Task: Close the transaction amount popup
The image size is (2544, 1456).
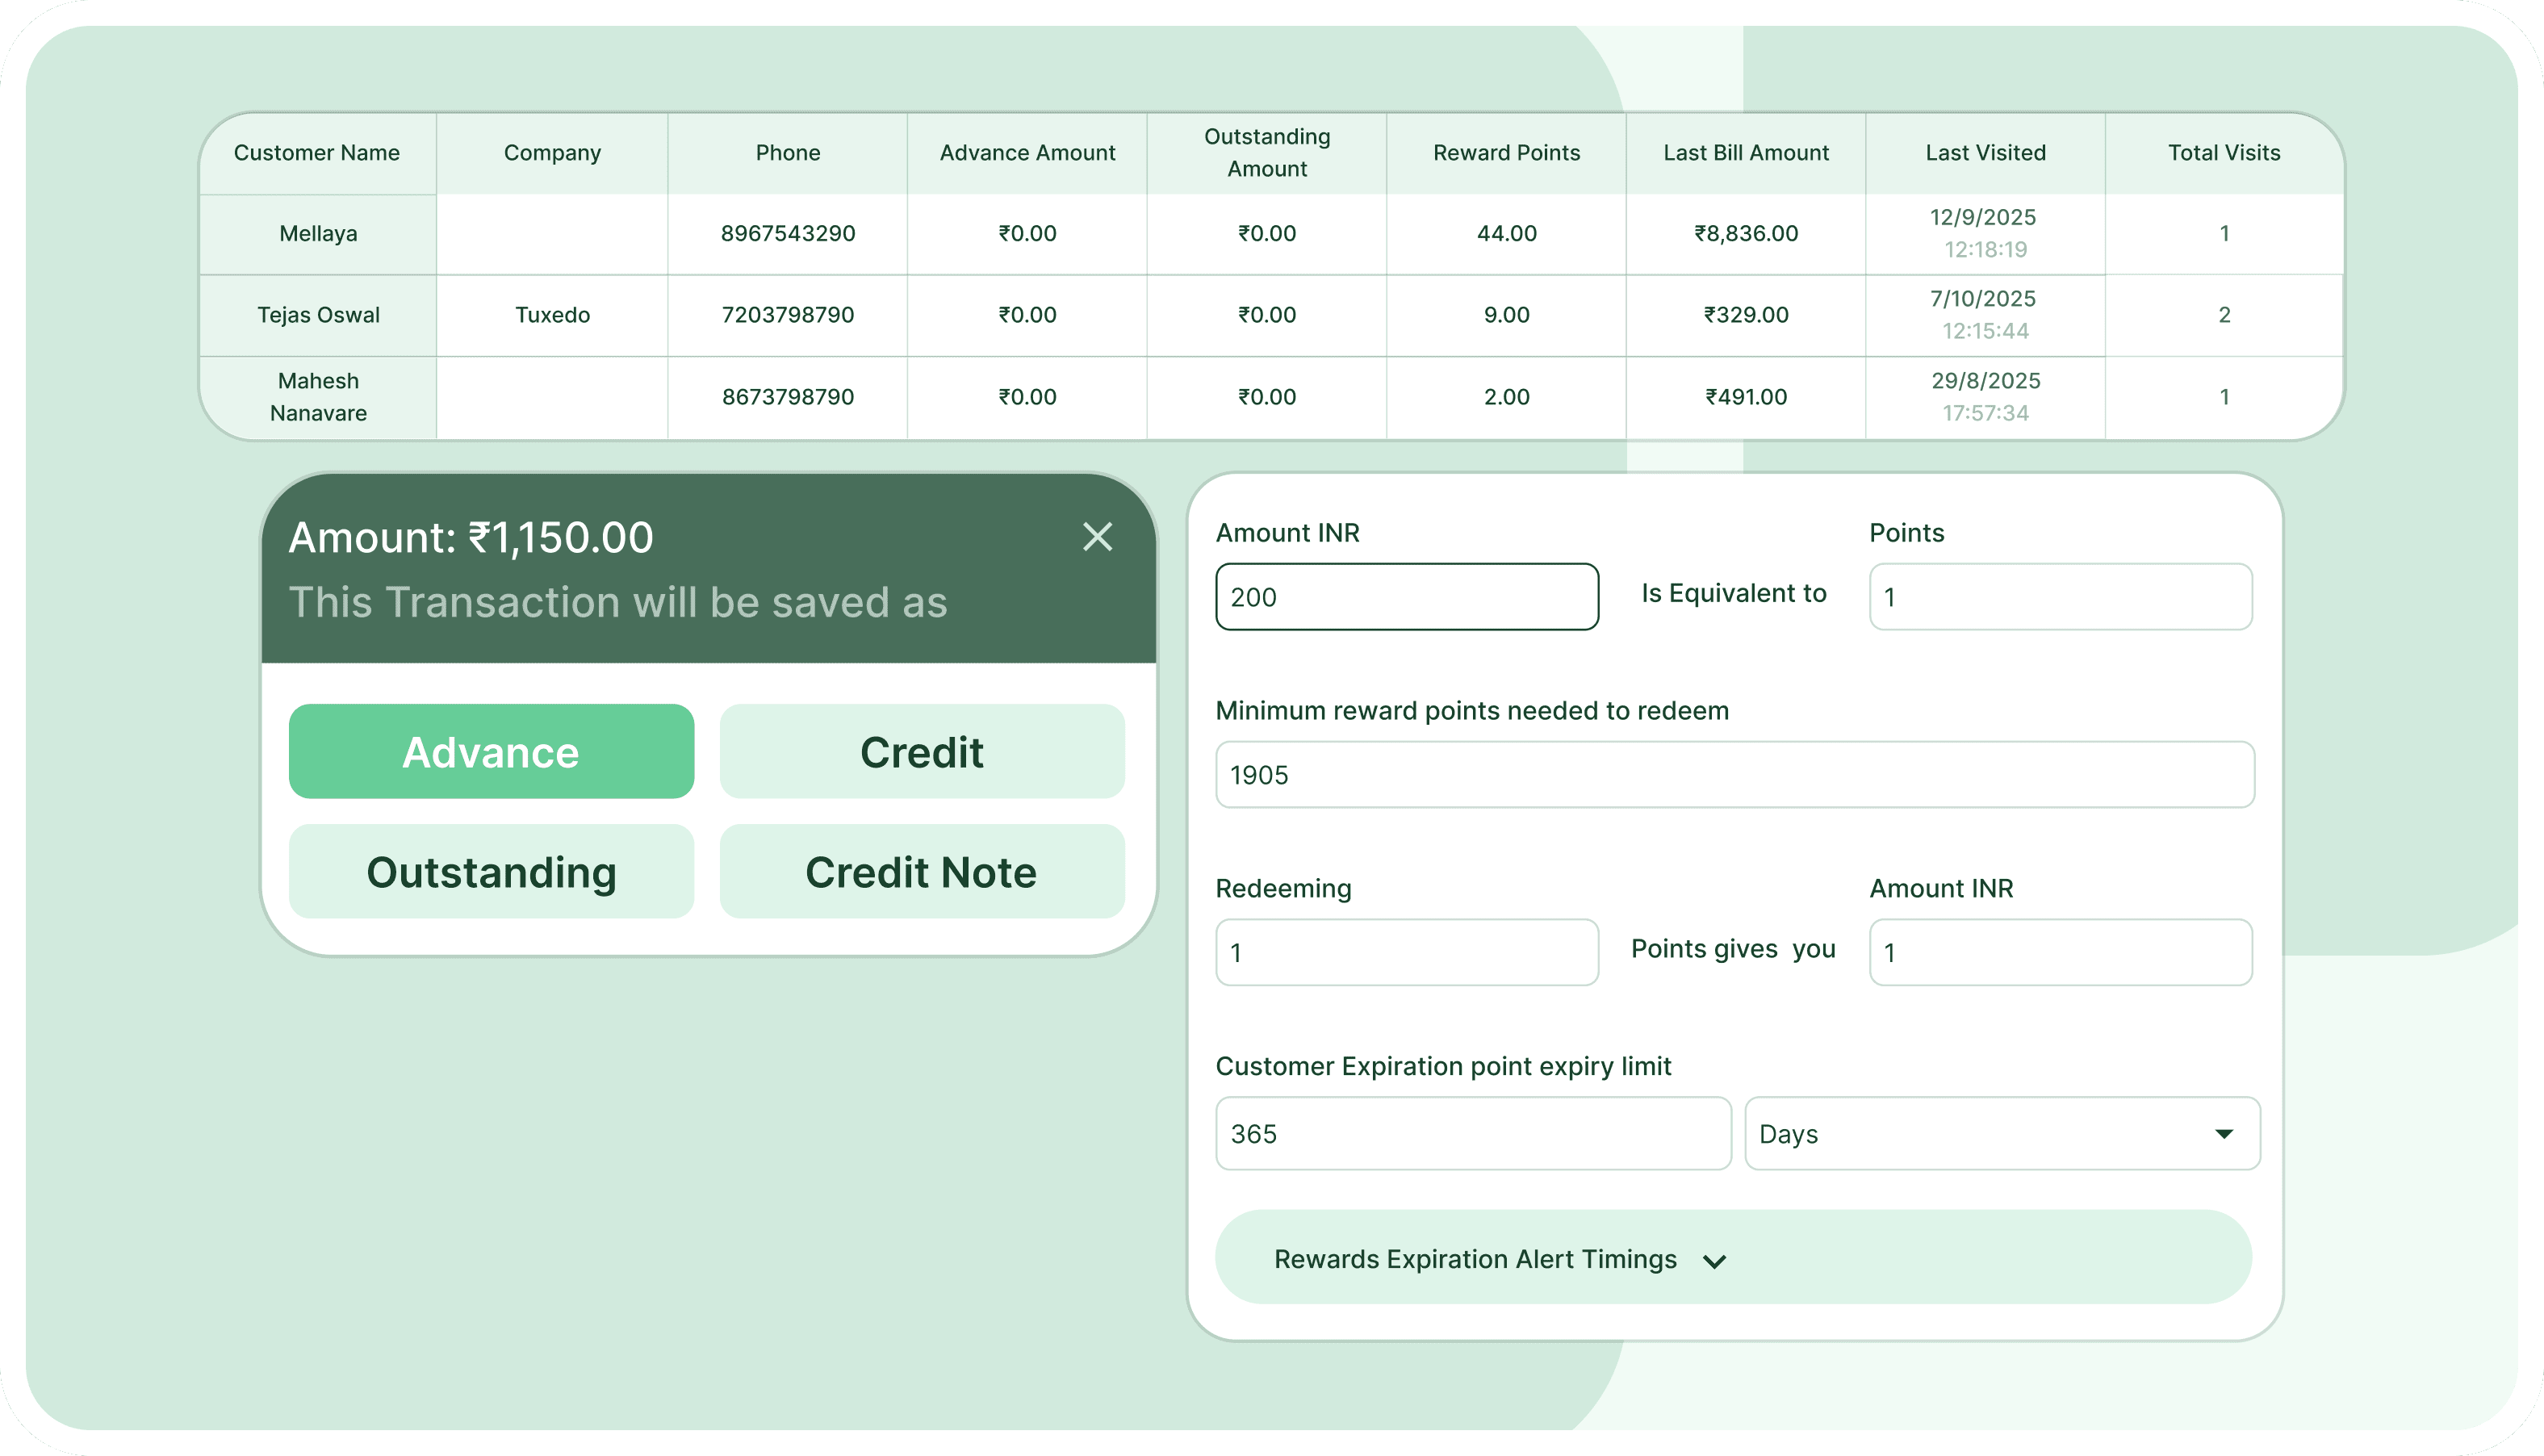Action: coord(1097,537)
